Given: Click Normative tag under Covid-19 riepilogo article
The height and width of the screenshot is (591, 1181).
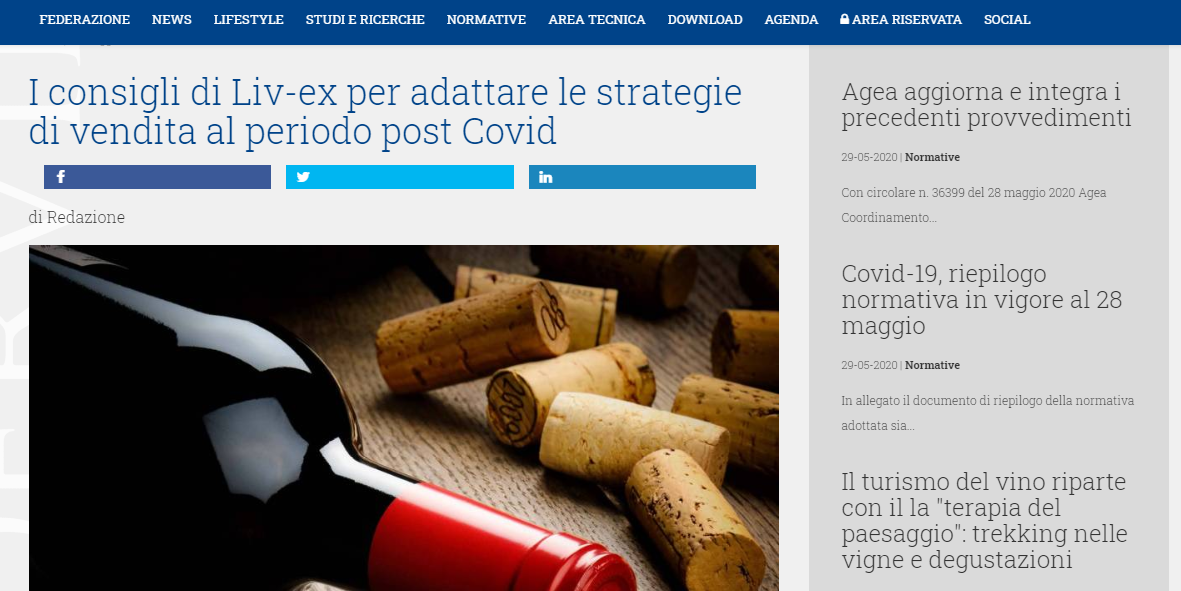Looking at the screenshot, I should point(932,365).
